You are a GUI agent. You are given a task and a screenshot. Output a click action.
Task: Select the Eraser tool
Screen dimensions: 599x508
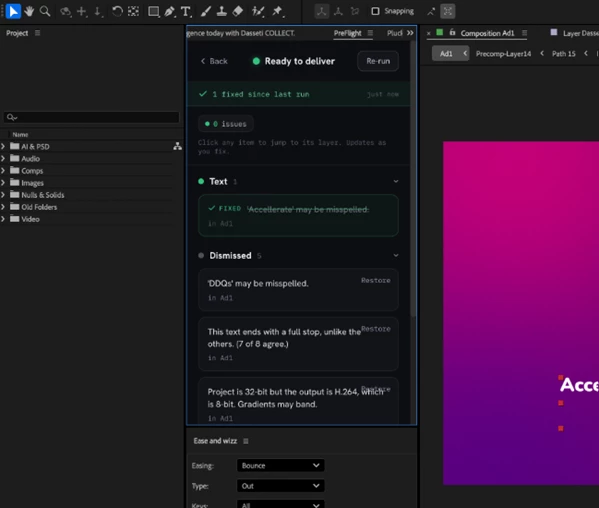tap(238, 11)
